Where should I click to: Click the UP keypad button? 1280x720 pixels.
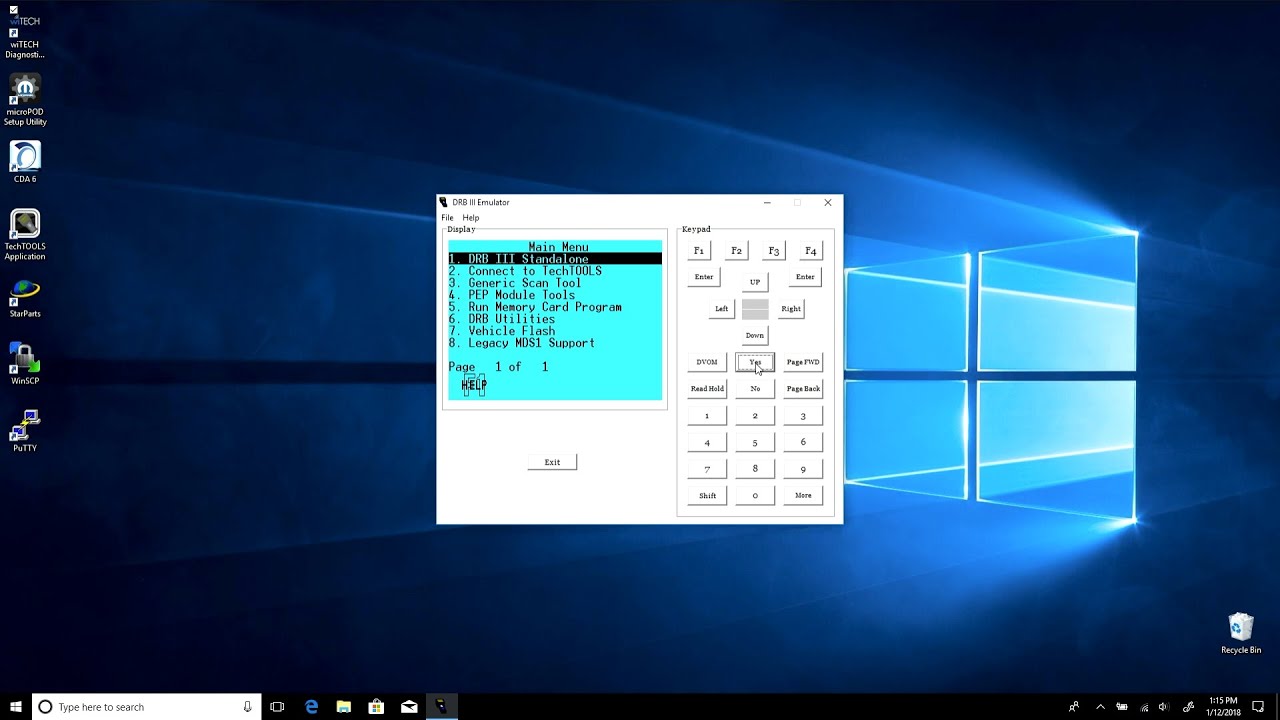tap(755, 282)
